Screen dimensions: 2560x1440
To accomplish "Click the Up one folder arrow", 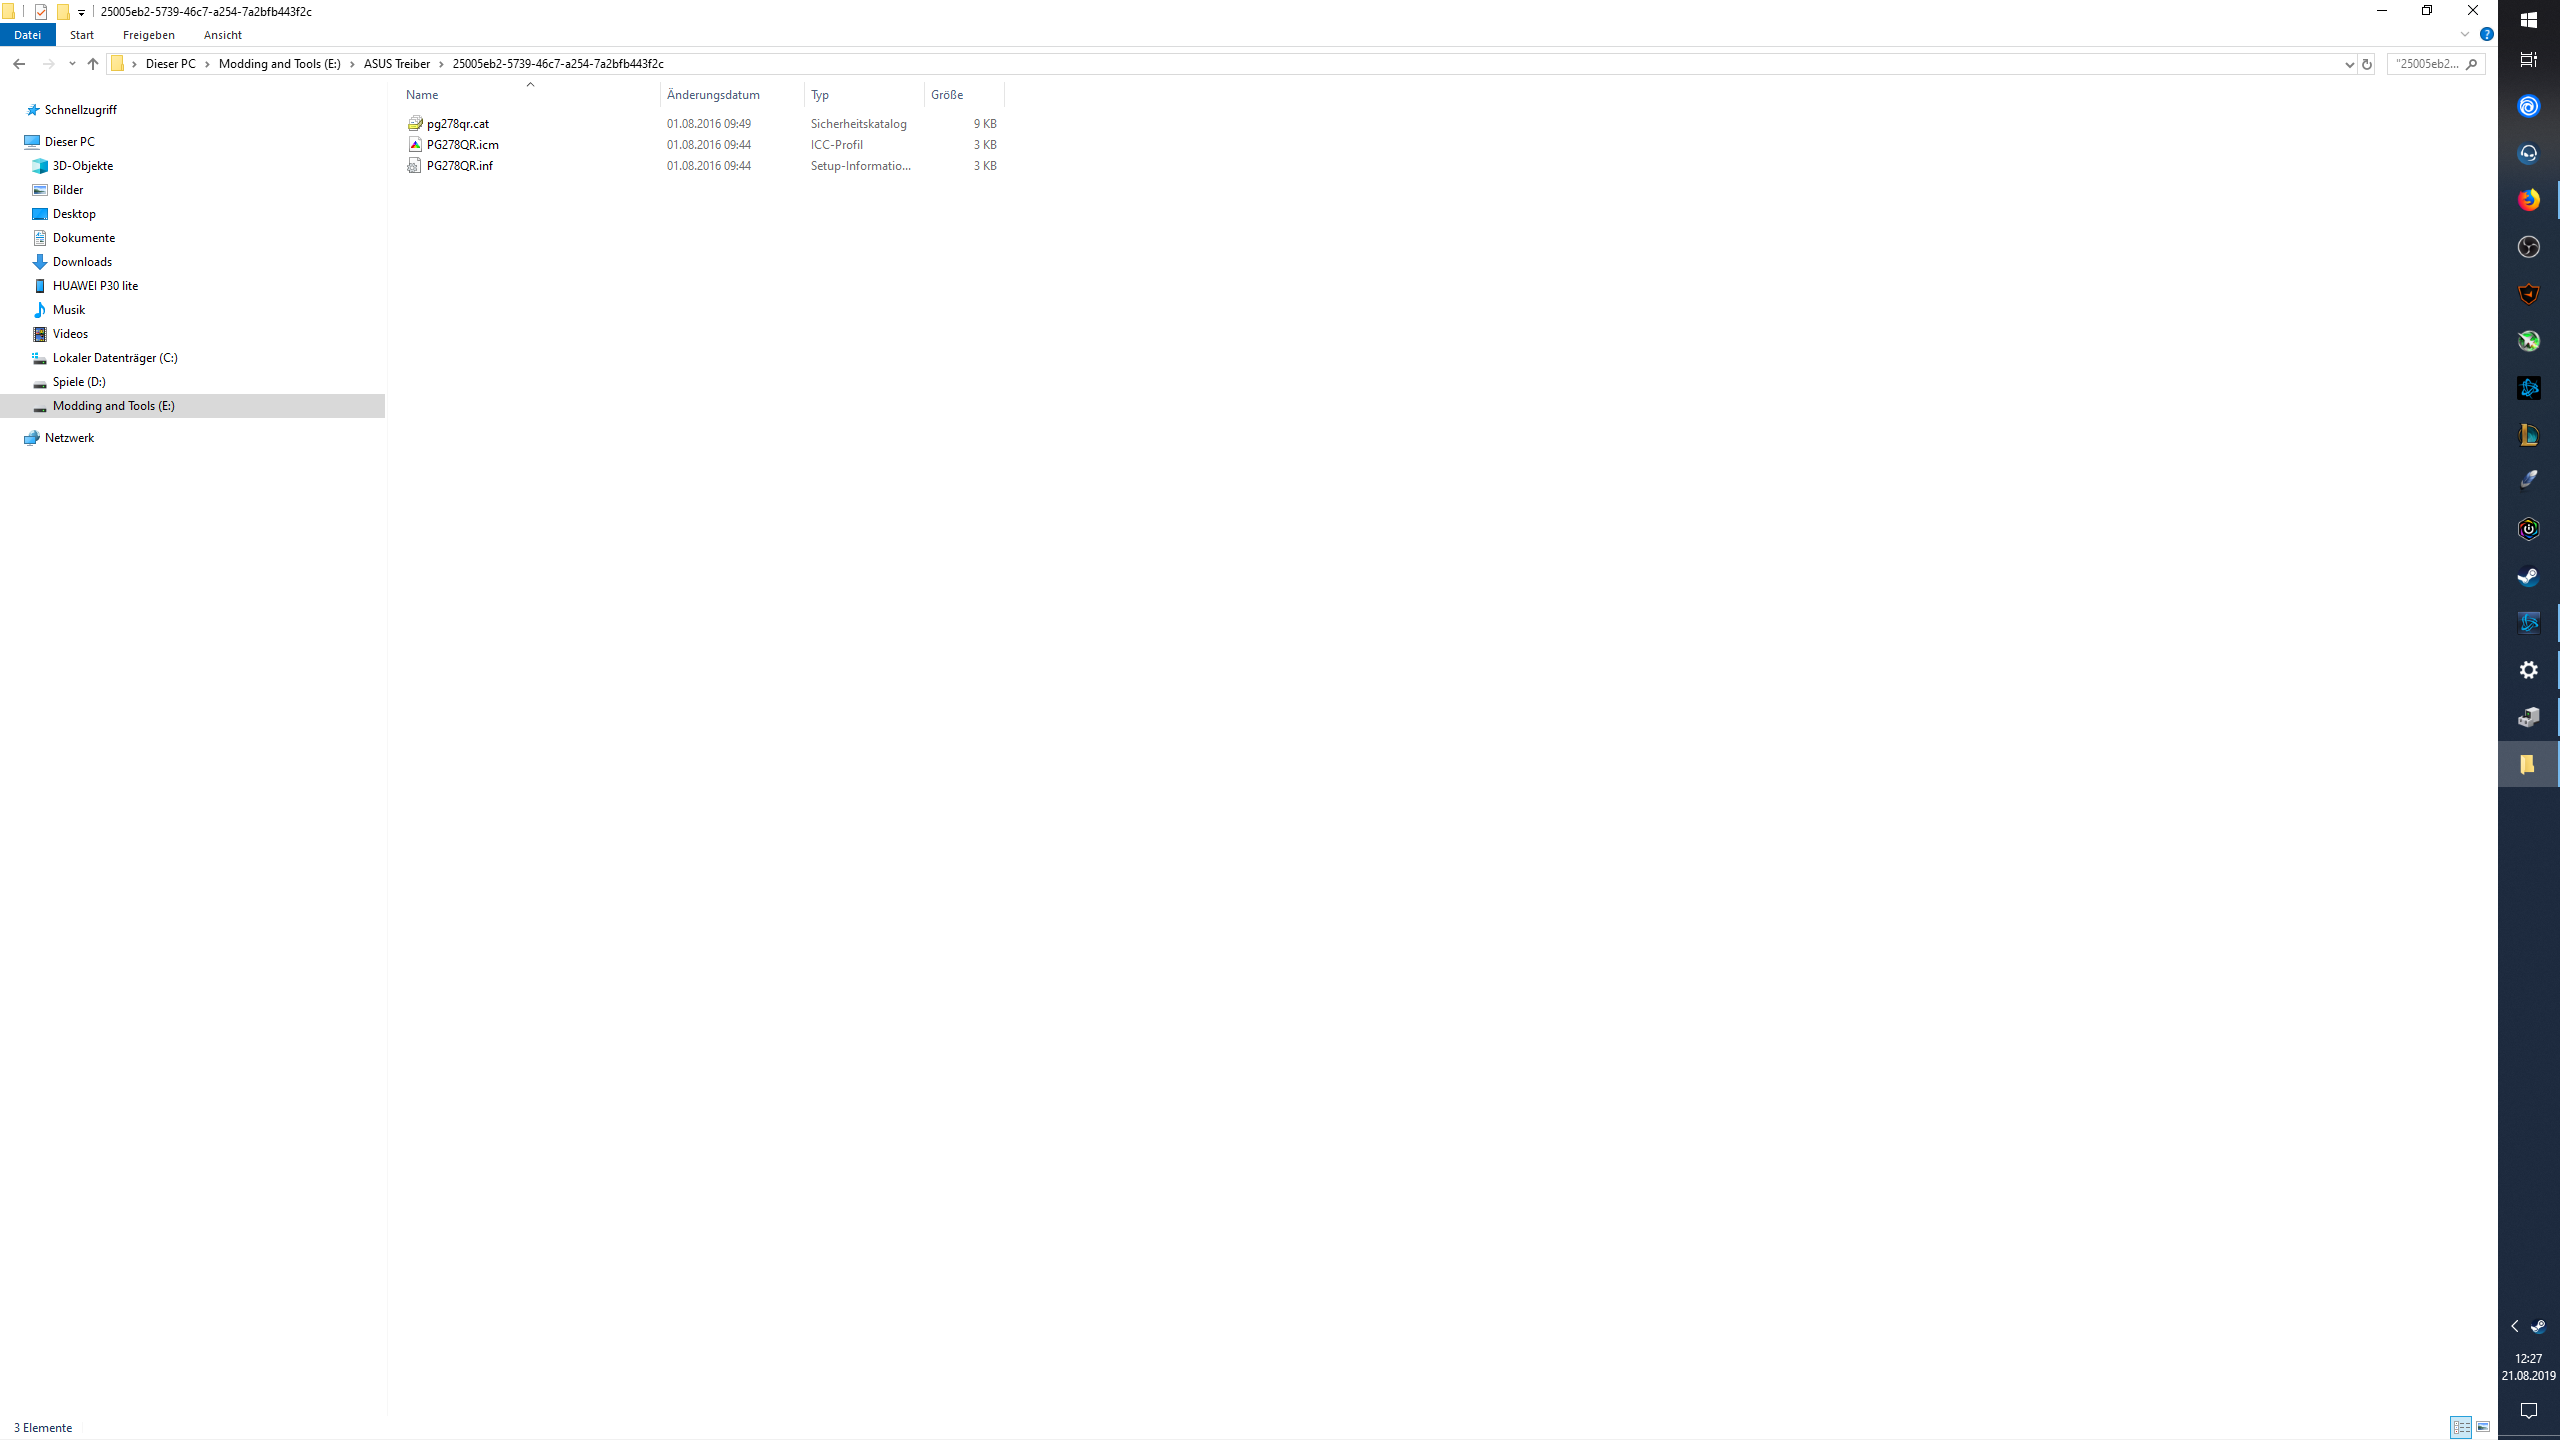I will click(93, 64).
